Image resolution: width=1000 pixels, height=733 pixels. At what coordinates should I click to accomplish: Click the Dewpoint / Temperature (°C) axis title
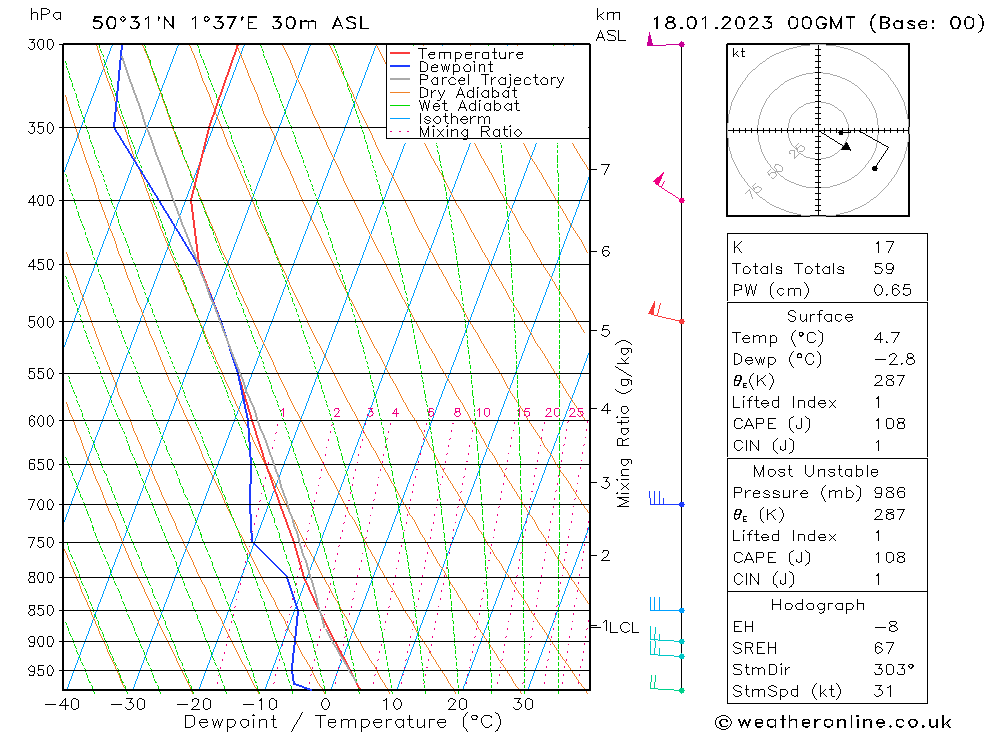pyautogui.click(x=343, y=722)
